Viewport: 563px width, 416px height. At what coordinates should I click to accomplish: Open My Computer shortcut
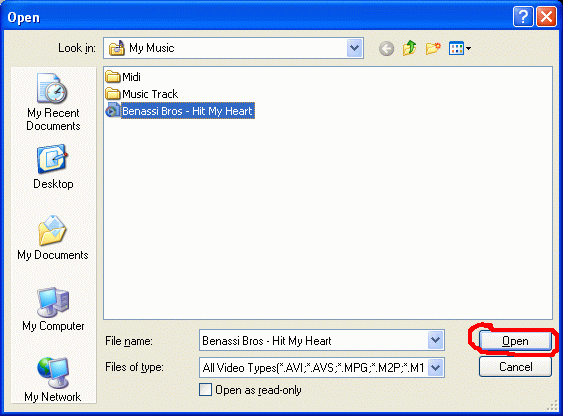53,309
